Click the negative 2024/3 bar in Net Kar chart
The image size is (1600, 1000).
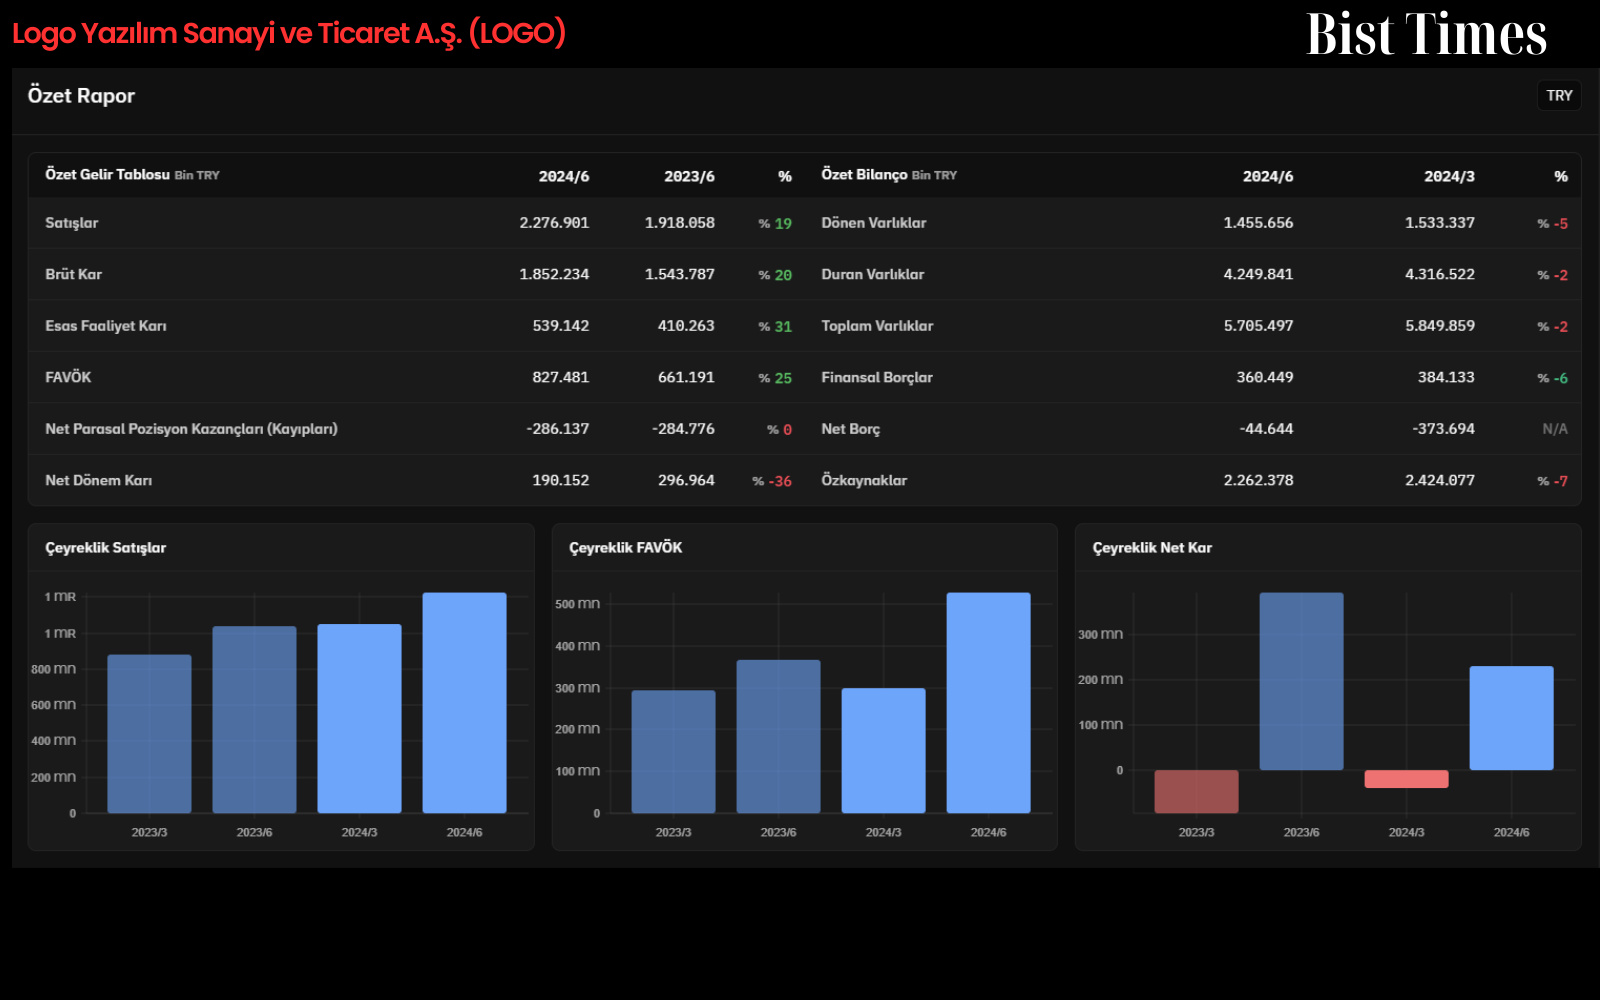pyautogui.click(x=1406, y=779)
